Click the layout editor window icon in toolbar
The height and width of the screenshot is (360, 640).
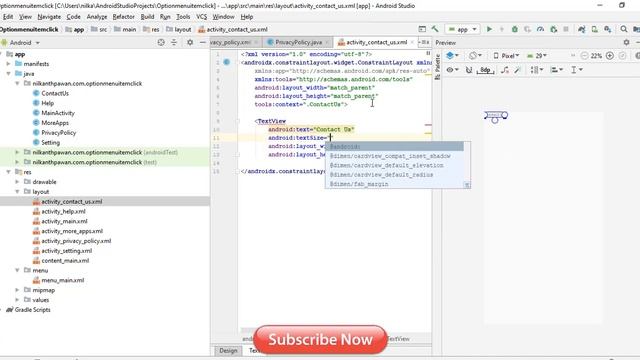[x=422, y=29]
